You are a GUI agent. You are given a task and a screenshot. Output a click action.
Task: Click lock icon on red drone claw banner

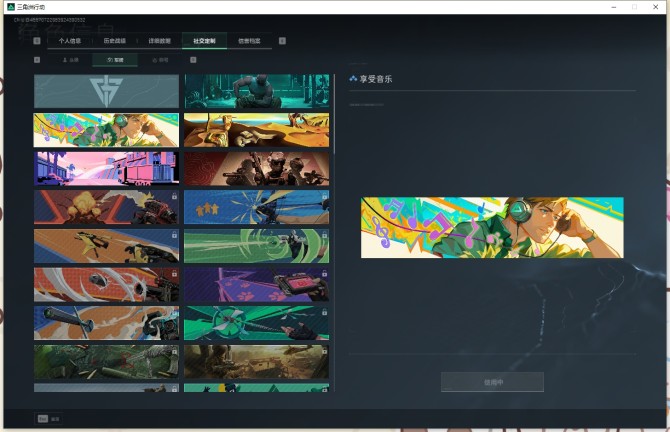174,273
